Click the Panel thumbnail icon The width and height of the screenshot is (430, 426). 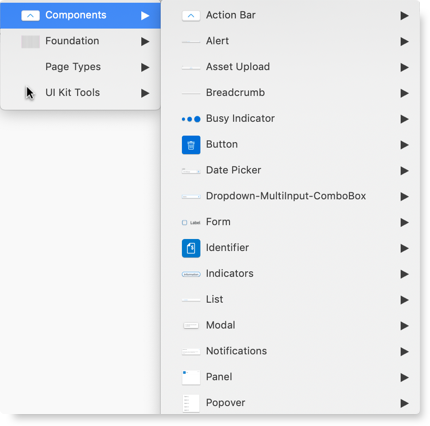pos(191,377)
